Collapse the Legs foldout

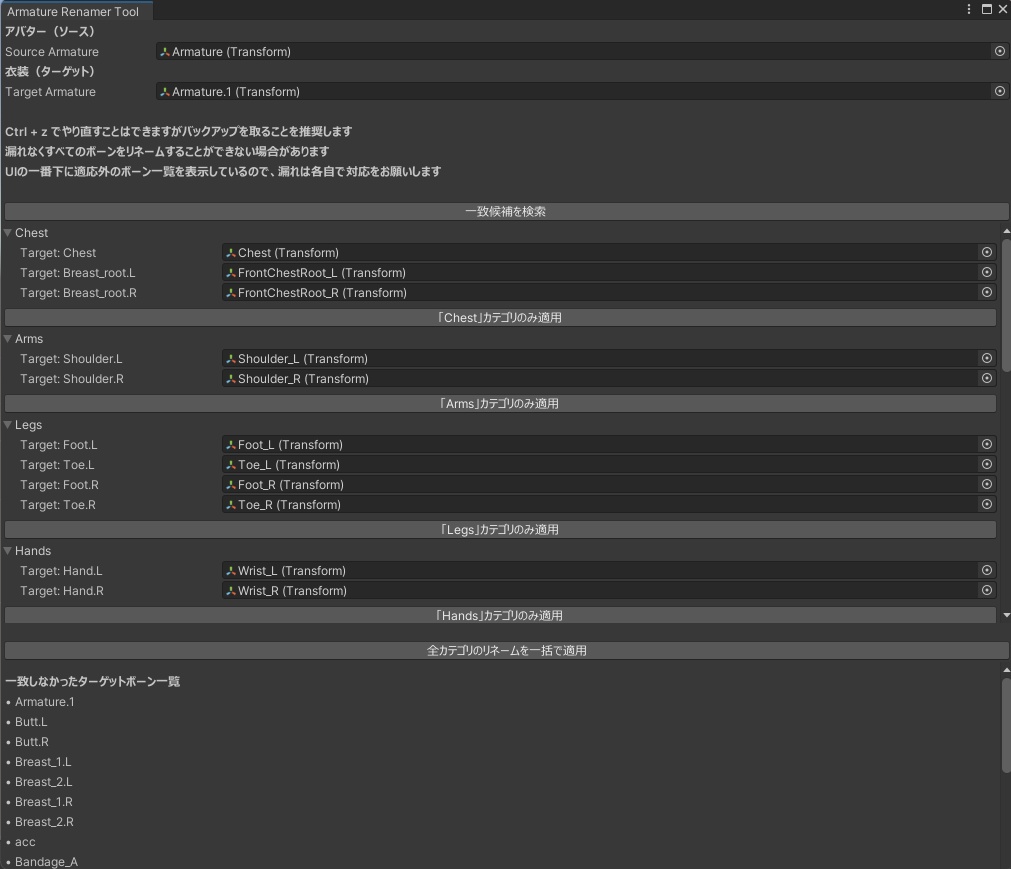8,424
